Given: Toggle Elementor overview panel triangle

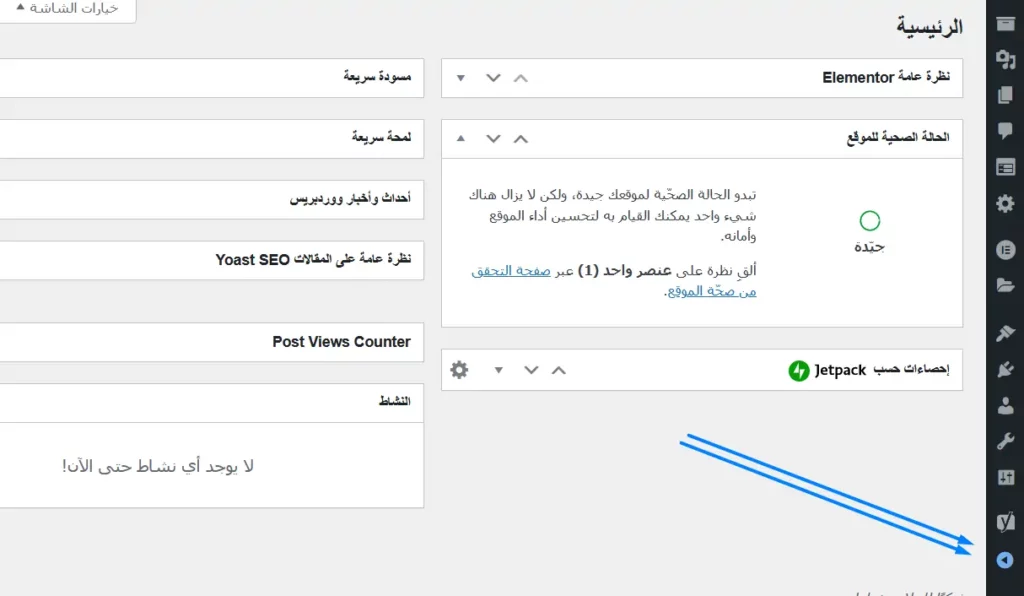Looking at the screenshot, I should 460,78.
